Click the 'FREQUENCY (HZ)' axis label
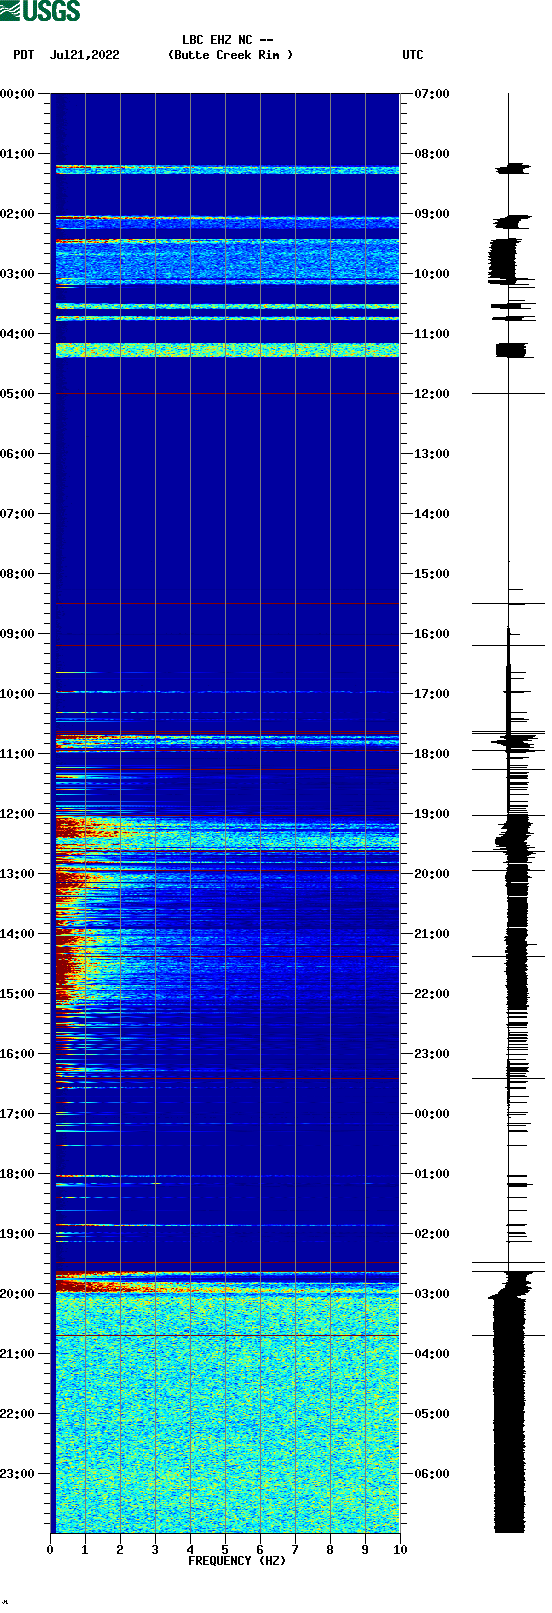This screenshot has height=1613, width=552. pyautogui.click(x=237, y=1561)
